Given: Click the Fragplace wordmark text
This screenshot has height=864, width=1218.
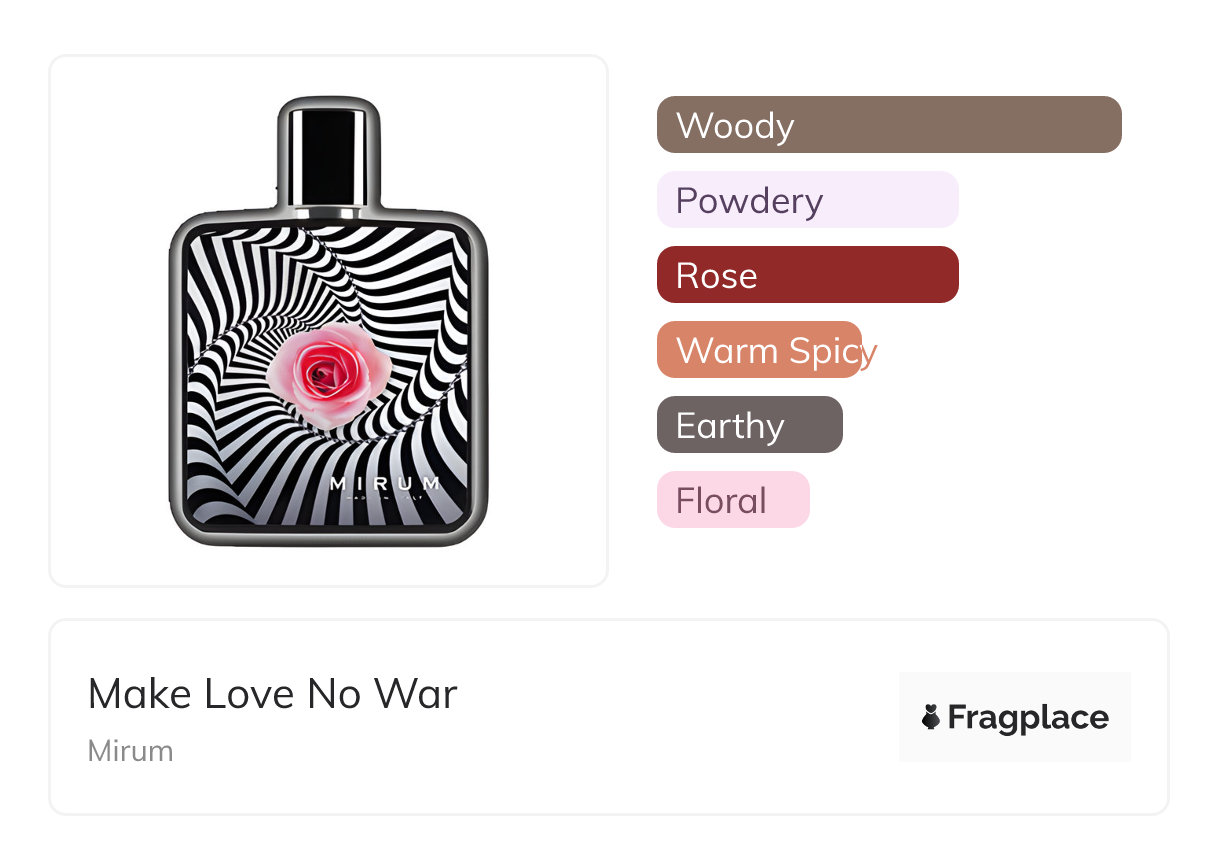Looking at the screenshot, I should point(1028,717).
